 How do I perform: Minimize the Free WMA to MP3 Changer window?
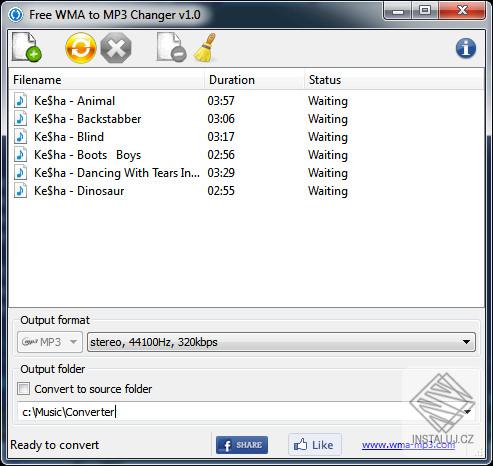click(398, 11)
